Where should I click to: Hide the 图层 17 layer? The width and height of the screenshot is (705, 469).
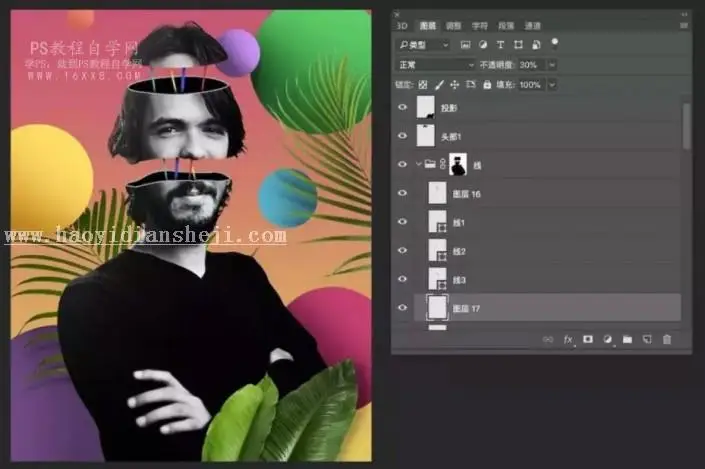click(x=402, y=308)
